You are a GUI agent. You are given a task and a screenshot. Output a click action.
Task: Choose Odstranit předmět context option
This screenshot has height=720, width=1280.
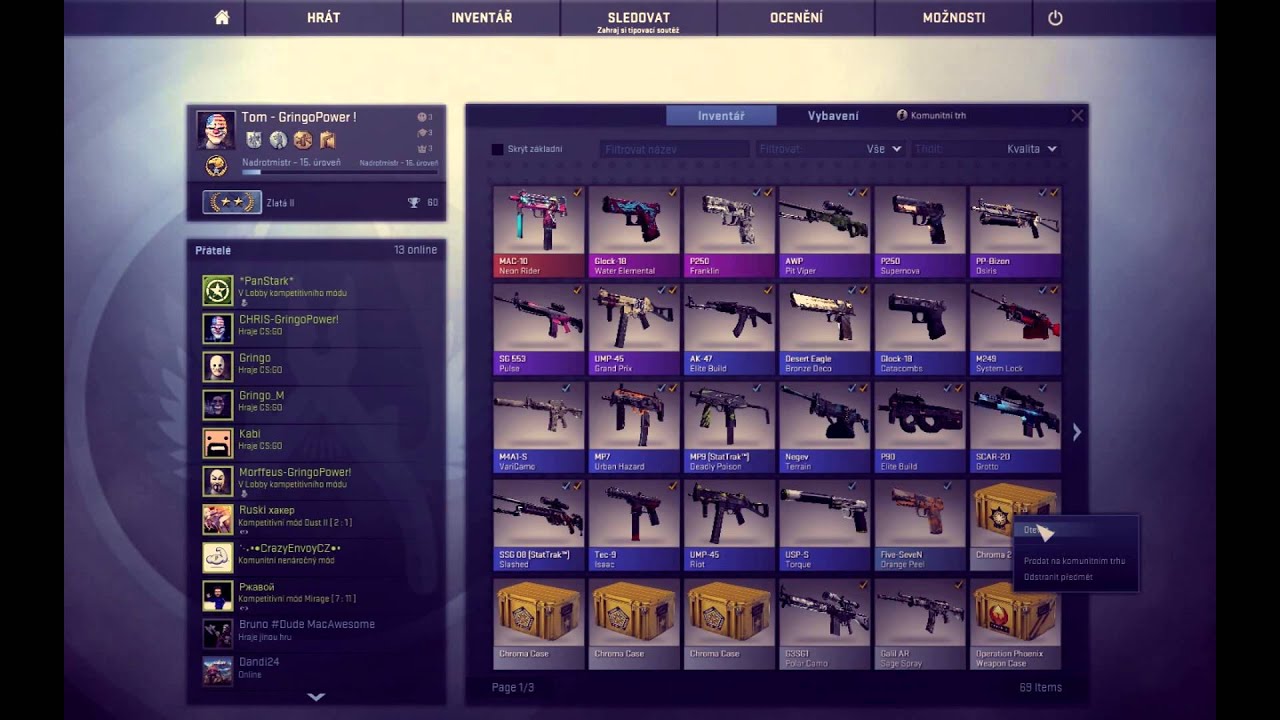click(1058, 577)
